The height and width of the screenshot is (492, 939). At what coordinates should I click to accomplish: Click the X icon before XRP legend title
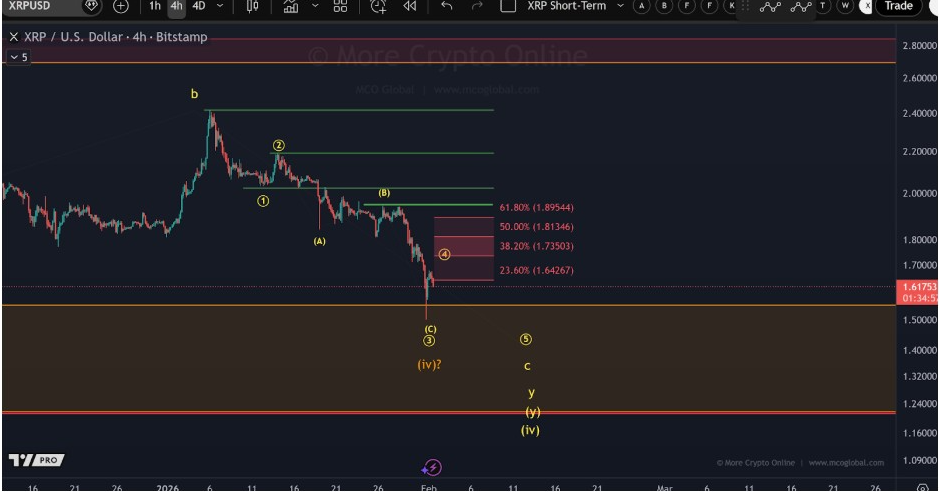click(14, 37)
